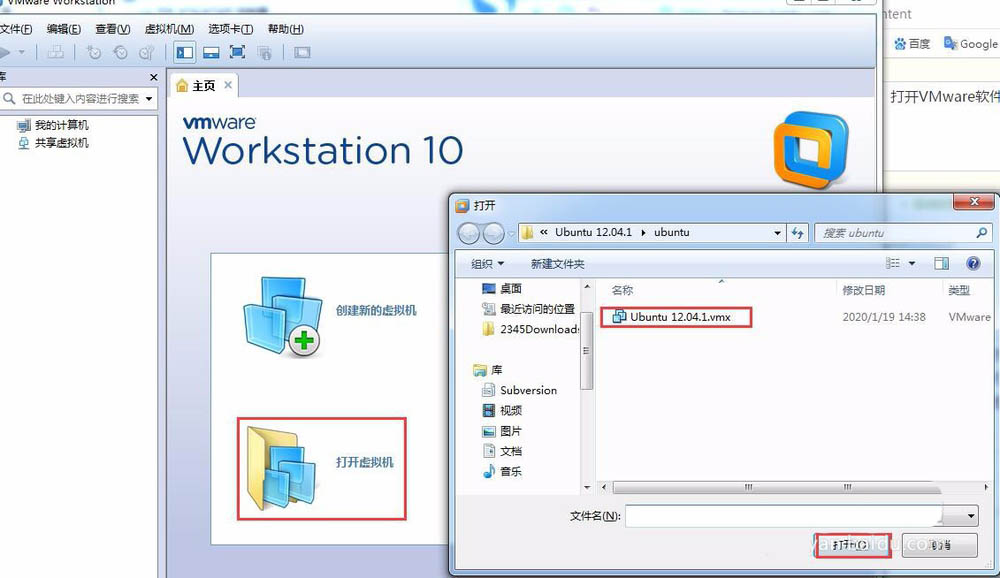Open the library search dropdown arrow
1000x578 pixels.
149,99
